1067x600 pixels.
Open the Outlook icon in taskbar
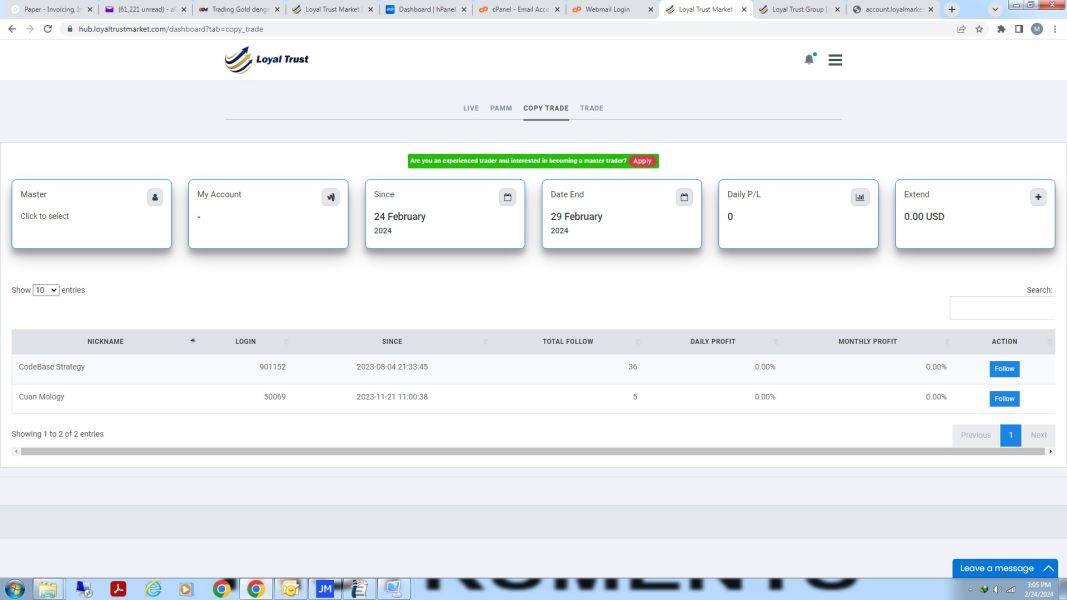pos(291,589)
